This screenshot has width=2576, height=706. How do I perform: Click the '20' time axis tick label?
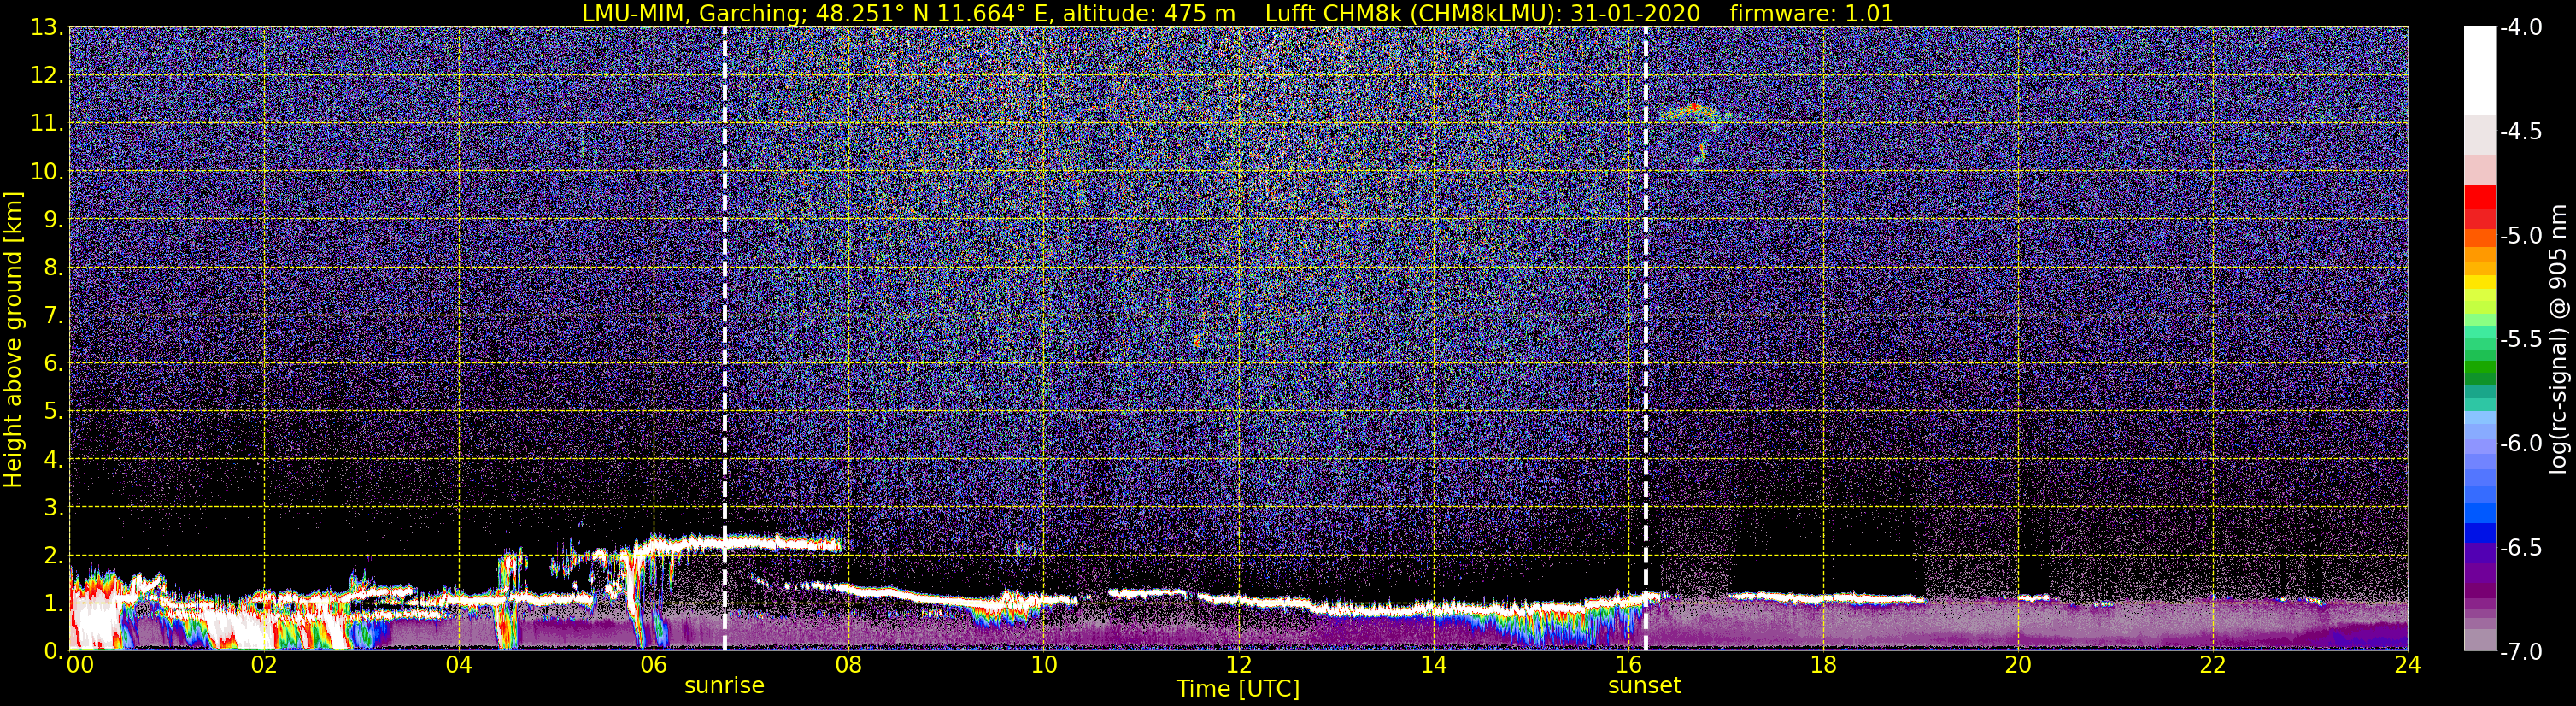pos(2018,665)
